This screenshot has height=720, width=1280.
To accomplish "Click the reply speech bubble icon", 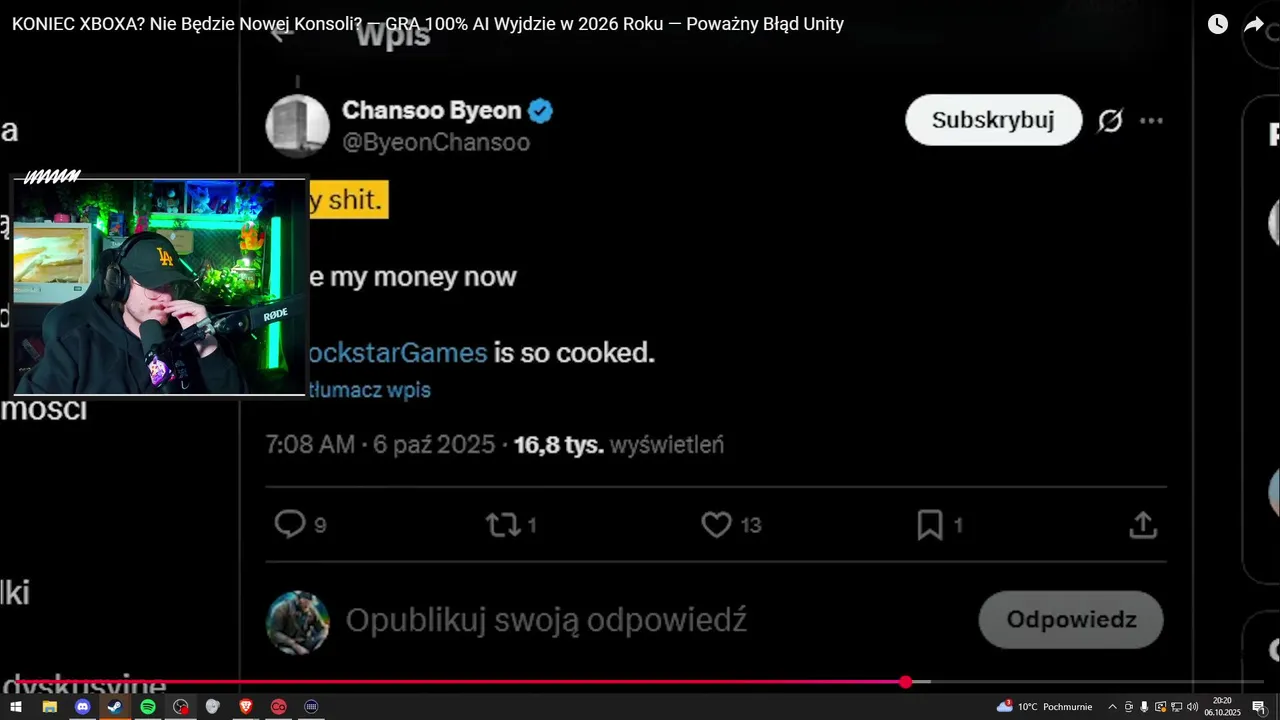I will 290,524.
